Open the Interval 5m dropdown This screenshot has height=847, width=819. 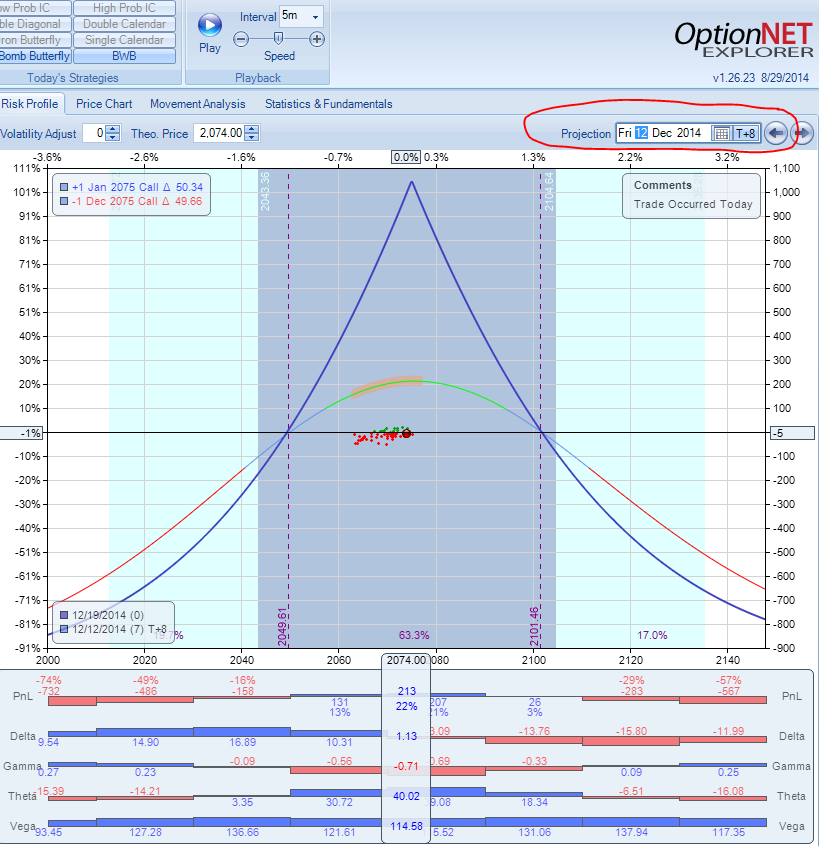[315, 17]
